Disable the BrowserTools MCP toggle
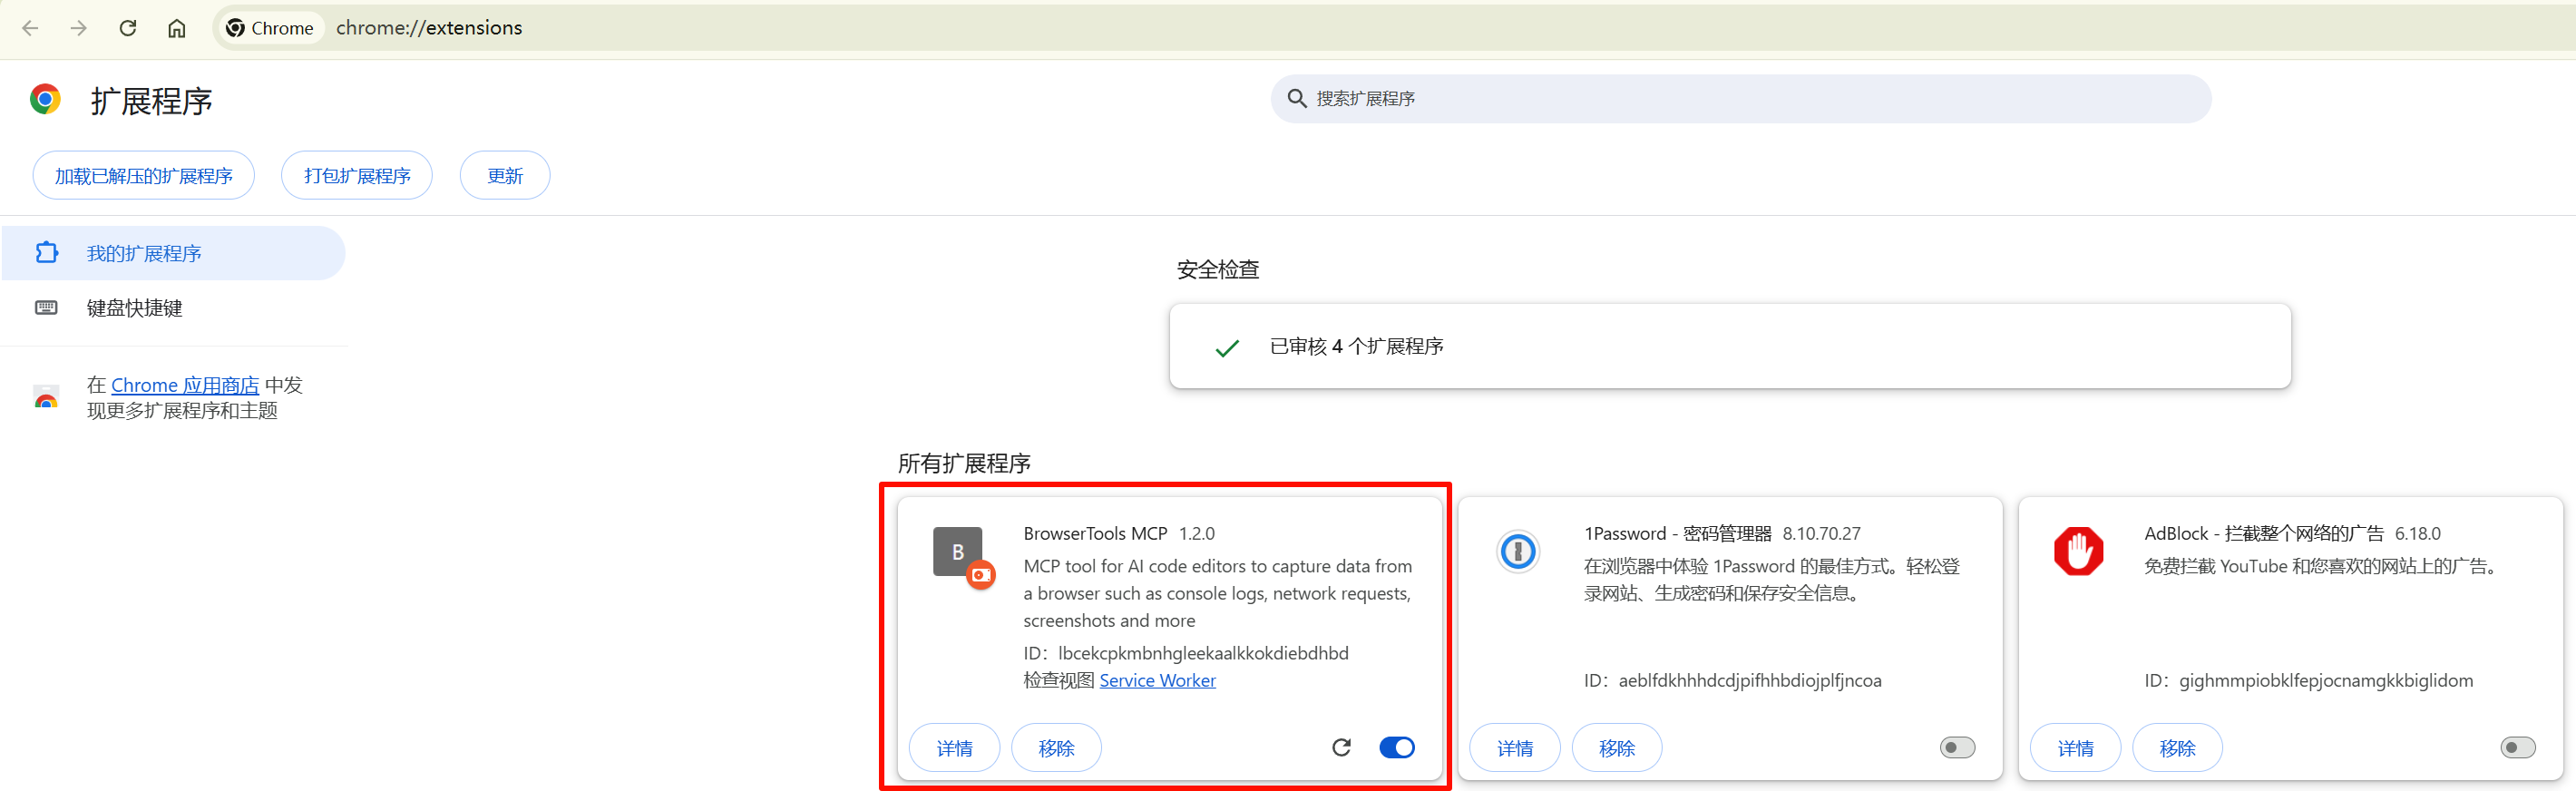 pyautogui.click(x=1396, y=747)
